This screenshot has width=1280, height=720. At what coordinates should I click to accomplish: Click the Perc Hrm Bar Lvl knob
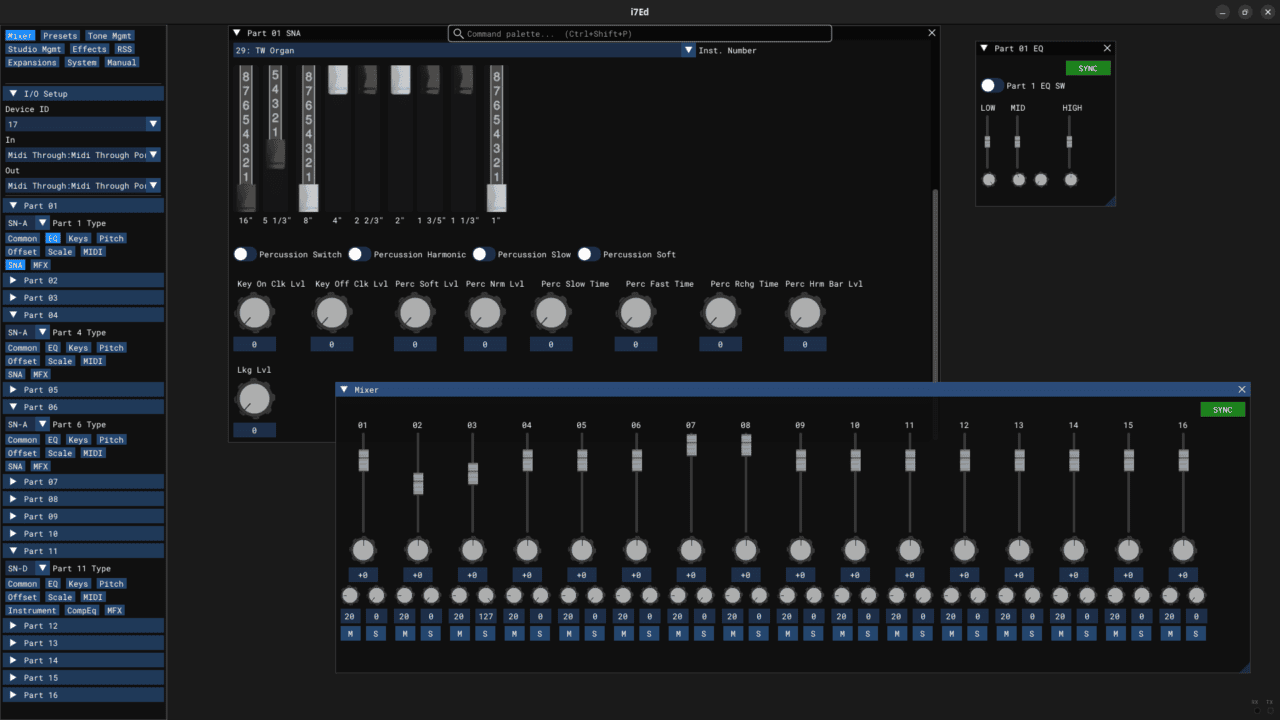(x=804, y=314)
